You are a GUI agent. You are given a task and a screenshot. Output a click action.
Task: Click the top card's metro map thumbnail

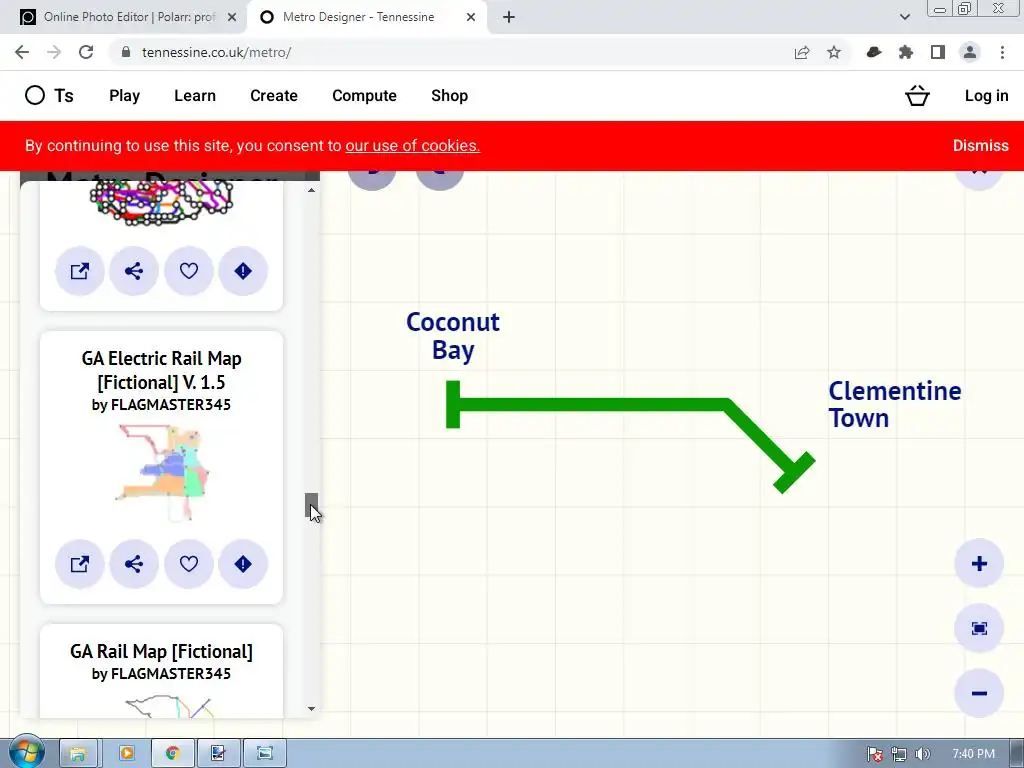point(161,203)
